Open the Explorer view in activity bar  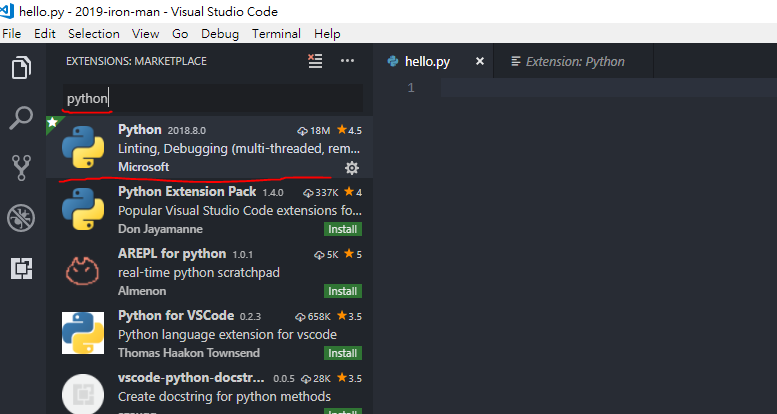tap(21, 69)
